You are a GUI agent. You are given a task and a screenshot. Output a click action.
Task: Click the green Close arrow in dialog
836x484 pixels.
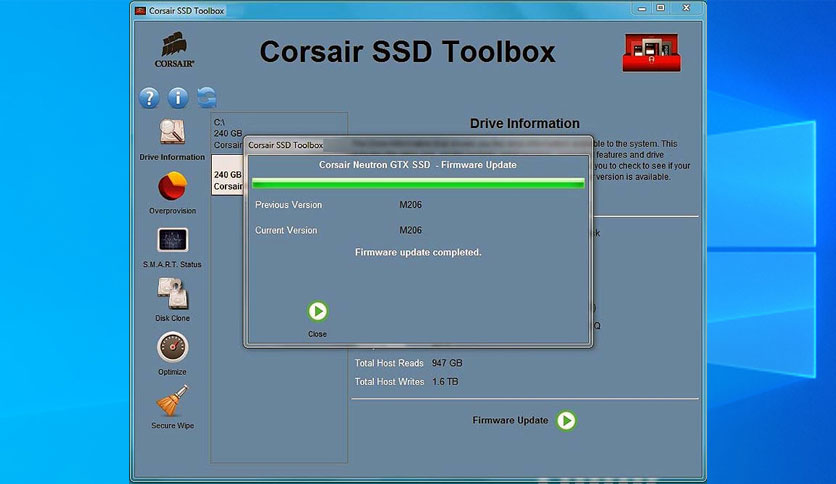(318, 311)
